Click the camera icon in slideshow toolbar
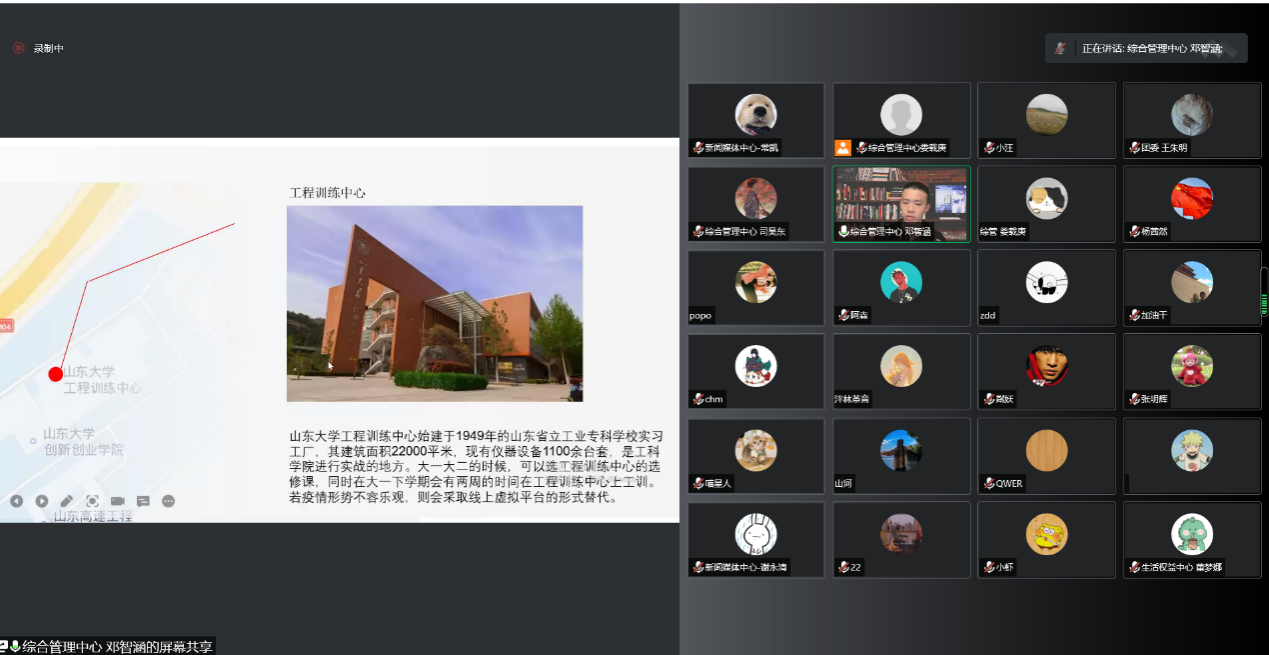1269x655 pixels. tap(118, 501)
